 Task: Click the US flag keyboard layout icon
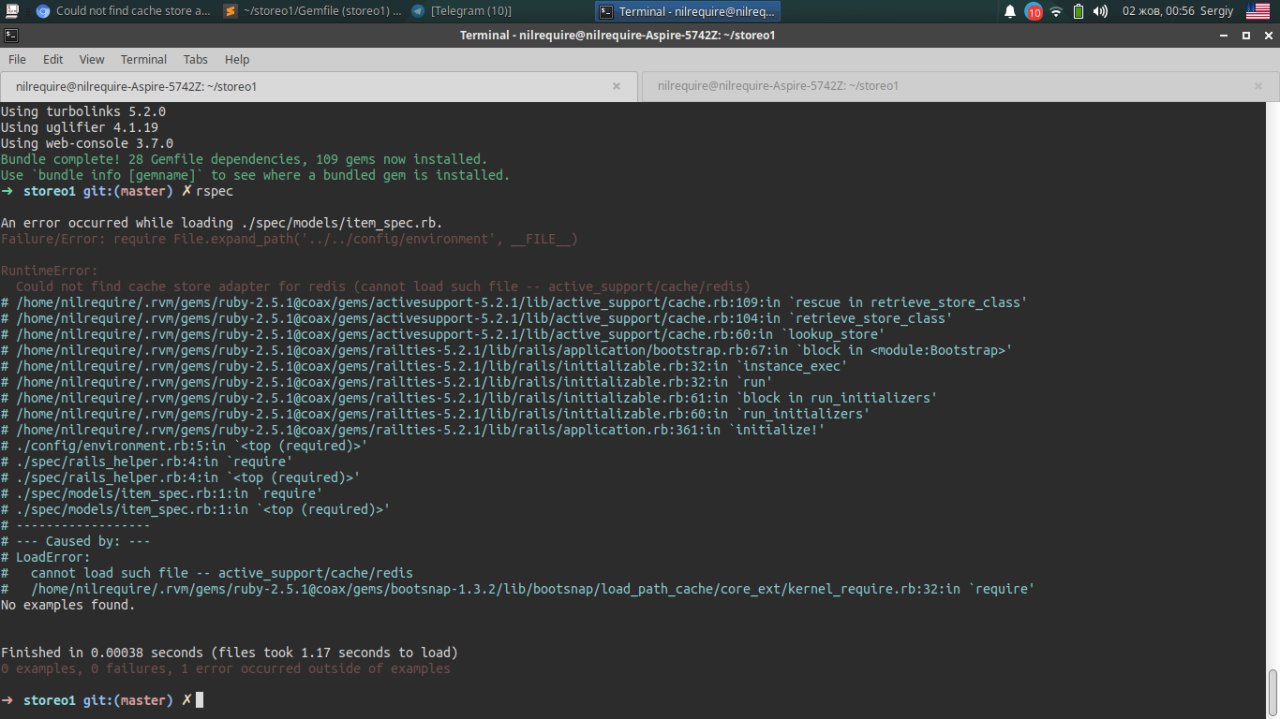(1257, 12)
